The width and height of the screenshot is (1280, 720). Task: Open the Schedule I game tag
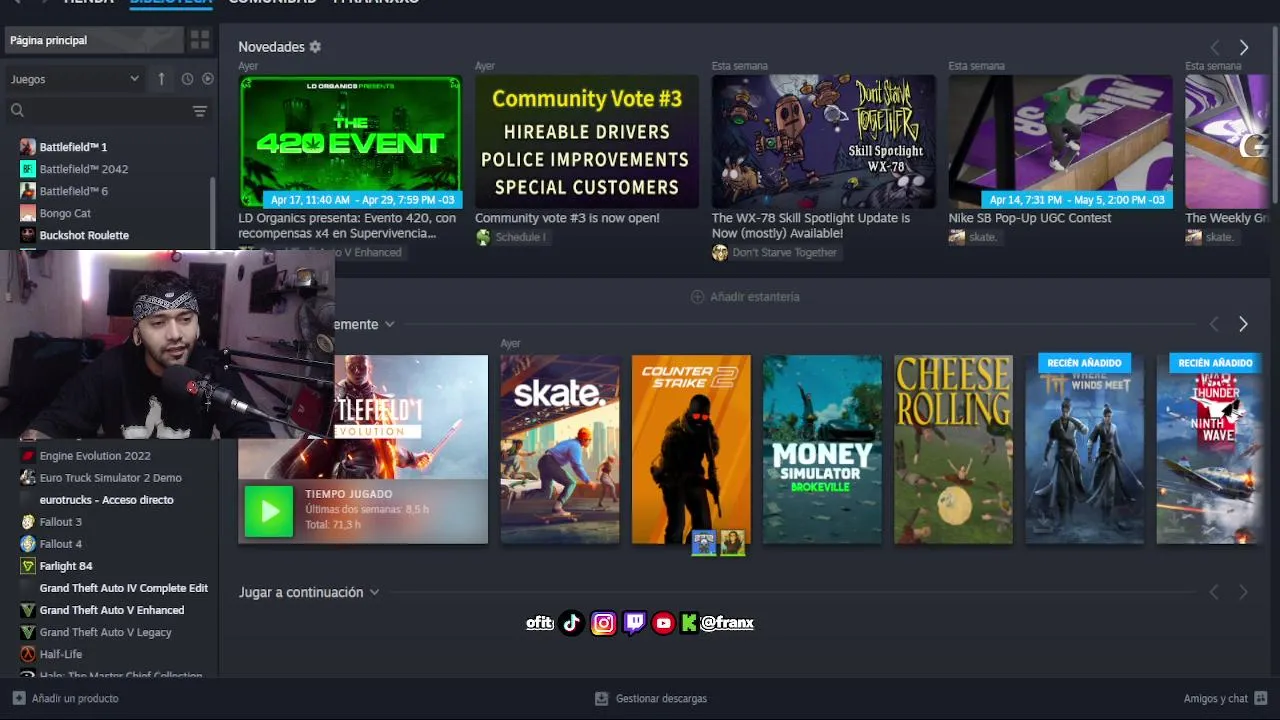511,237
